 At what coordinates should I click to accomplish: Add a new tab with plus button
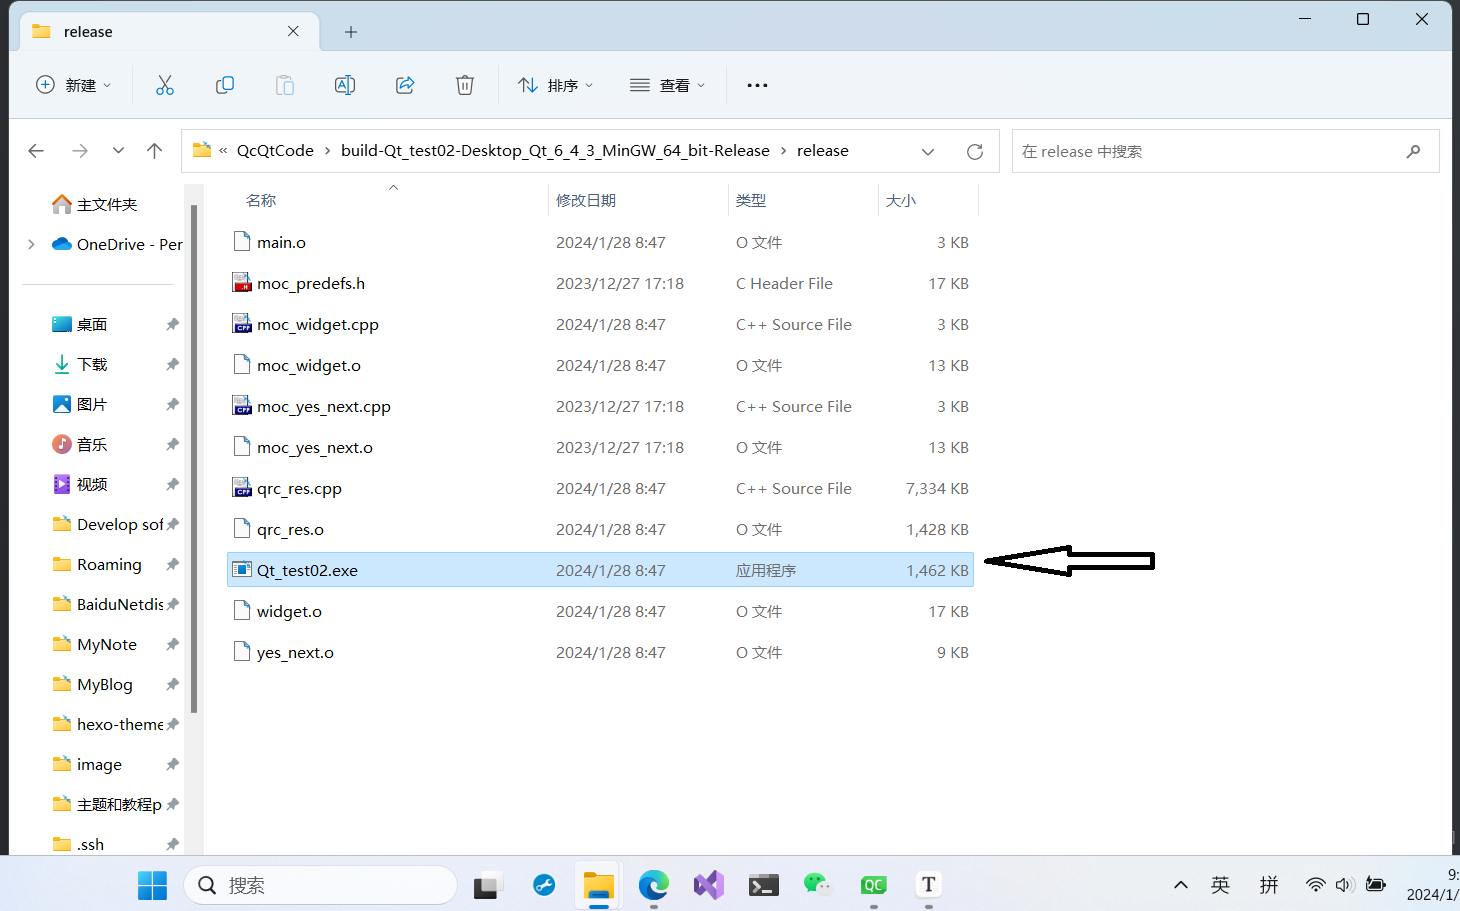coord(351,32)
